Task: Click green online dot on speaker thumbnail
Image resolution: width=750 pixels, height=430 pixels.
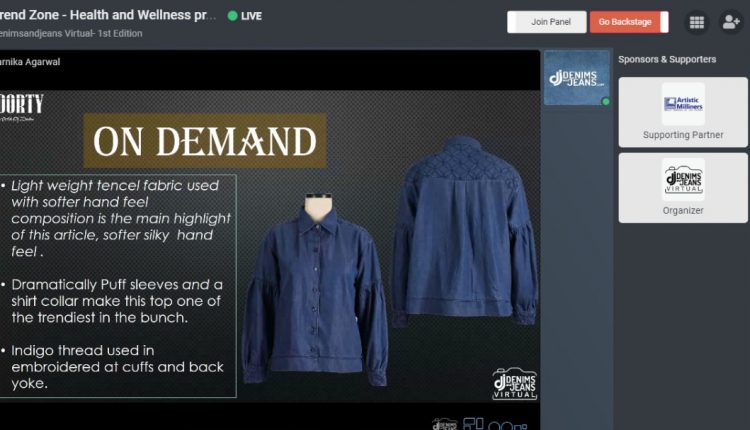Action: (x=606, y=101)
